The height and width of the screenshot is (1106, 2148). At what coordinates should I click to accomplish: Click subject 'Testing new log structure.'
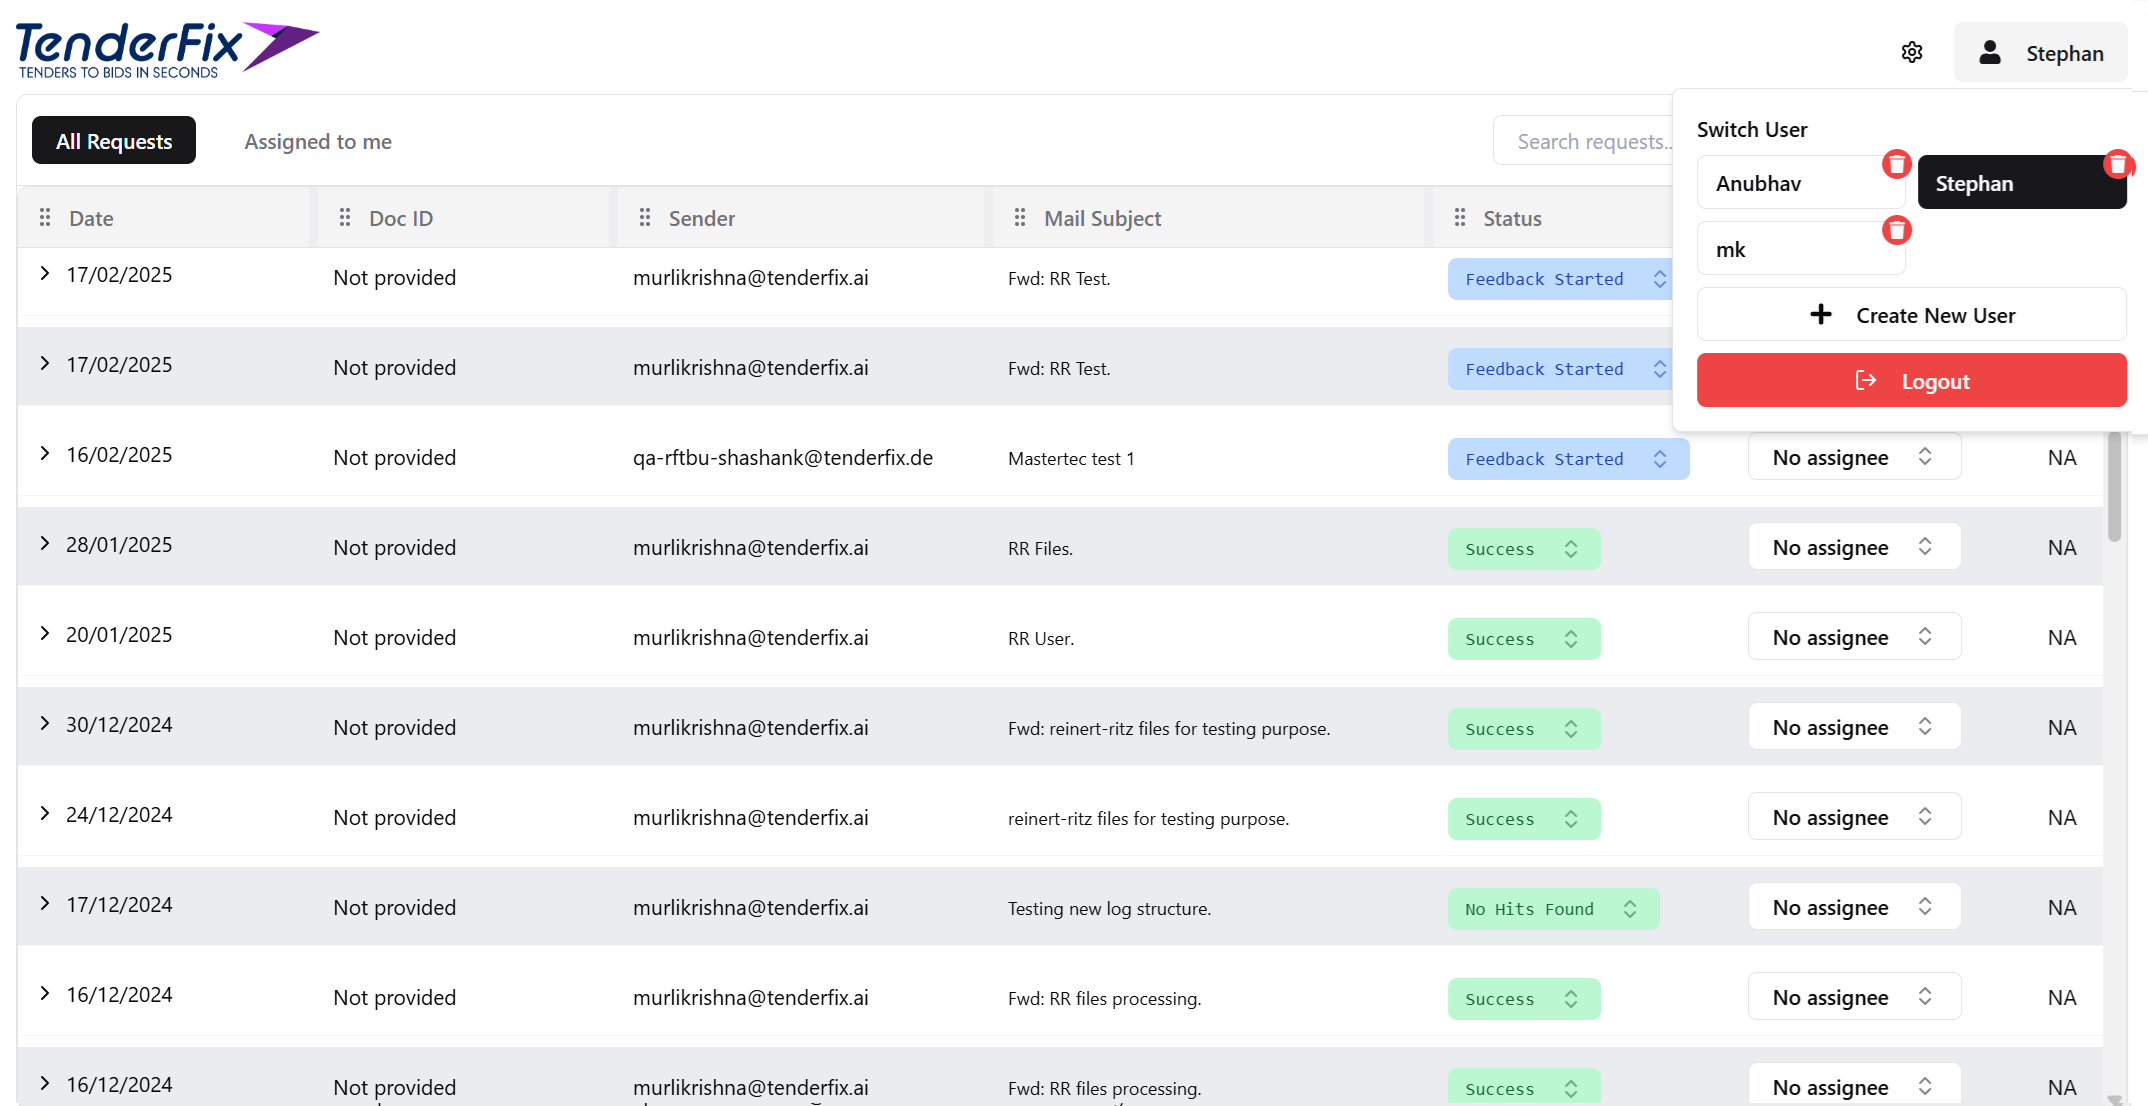[x=1109, y=908]
